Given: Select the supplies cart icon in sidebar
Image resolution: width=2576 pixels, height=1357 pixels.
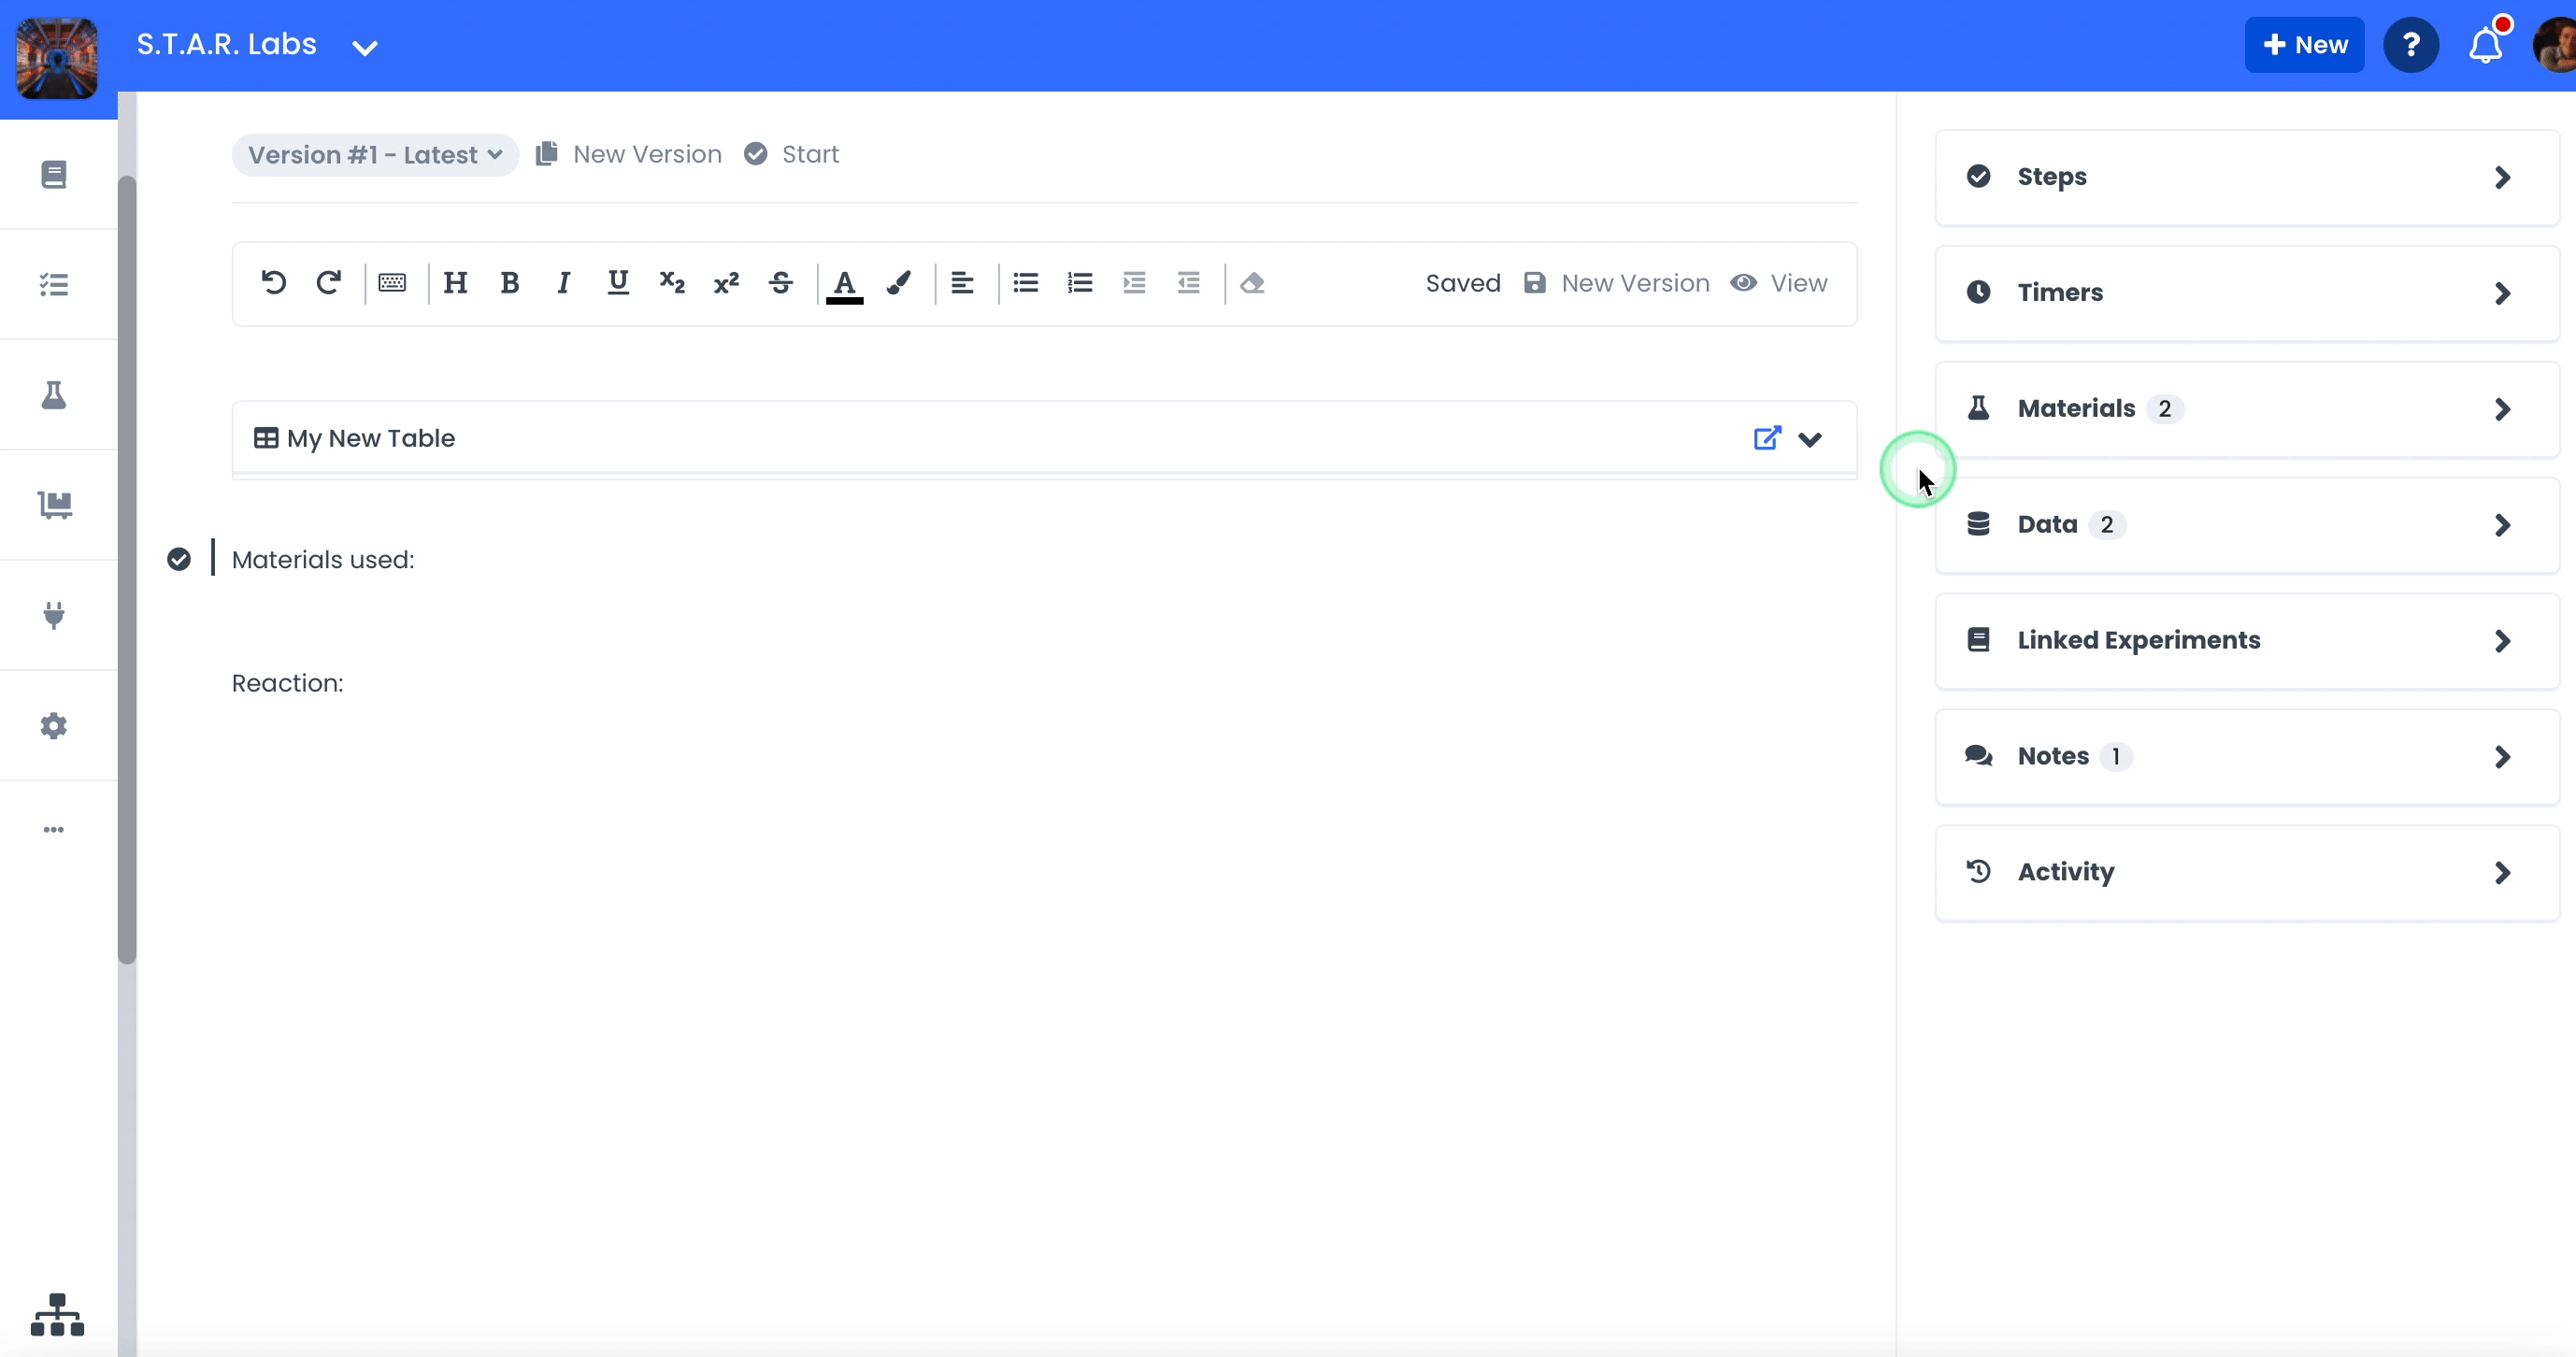Looking at the screenshot, I should tap(55, 505).
